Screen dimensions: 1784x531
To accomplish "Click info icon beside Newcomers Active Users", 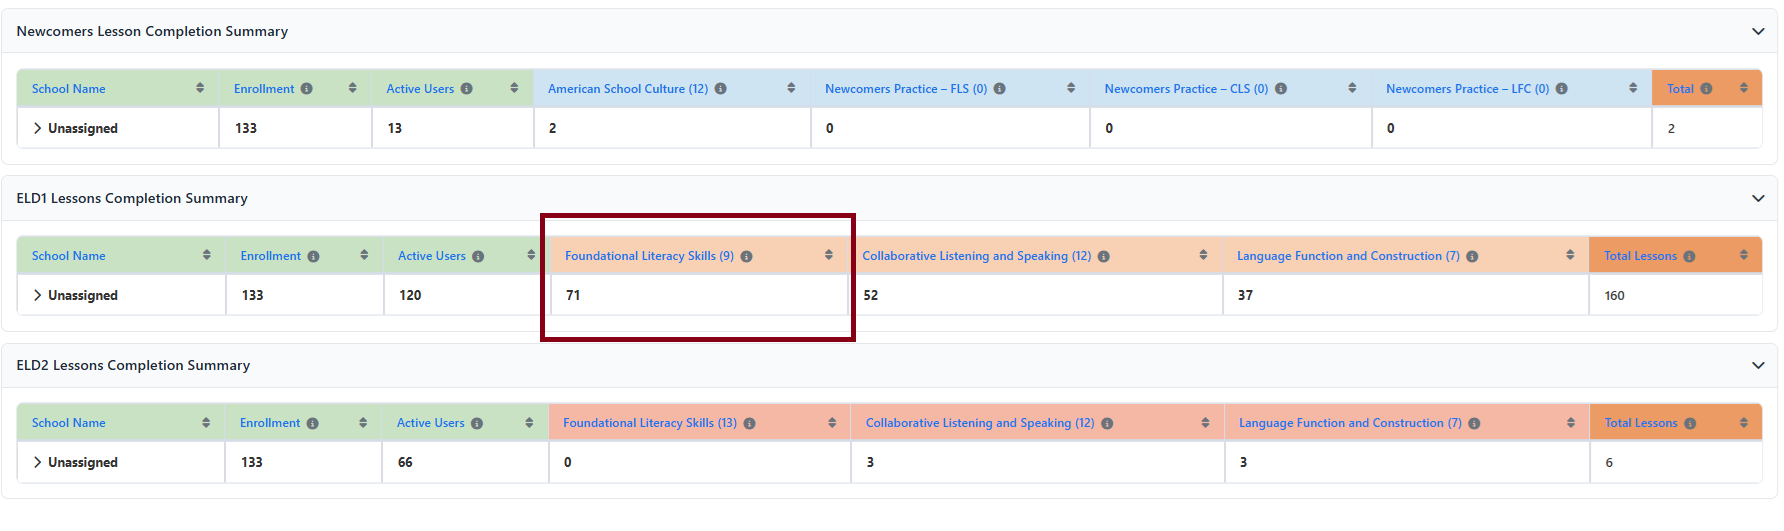I will (x=467, y=89).
